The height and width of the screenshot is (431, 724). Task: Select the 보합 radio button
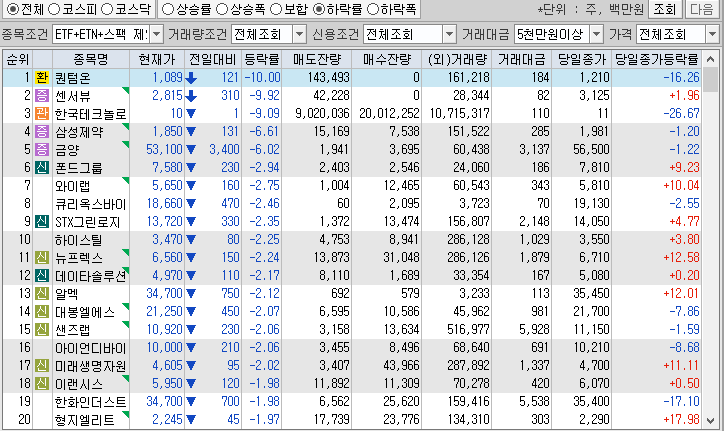(x=276, y=9)
